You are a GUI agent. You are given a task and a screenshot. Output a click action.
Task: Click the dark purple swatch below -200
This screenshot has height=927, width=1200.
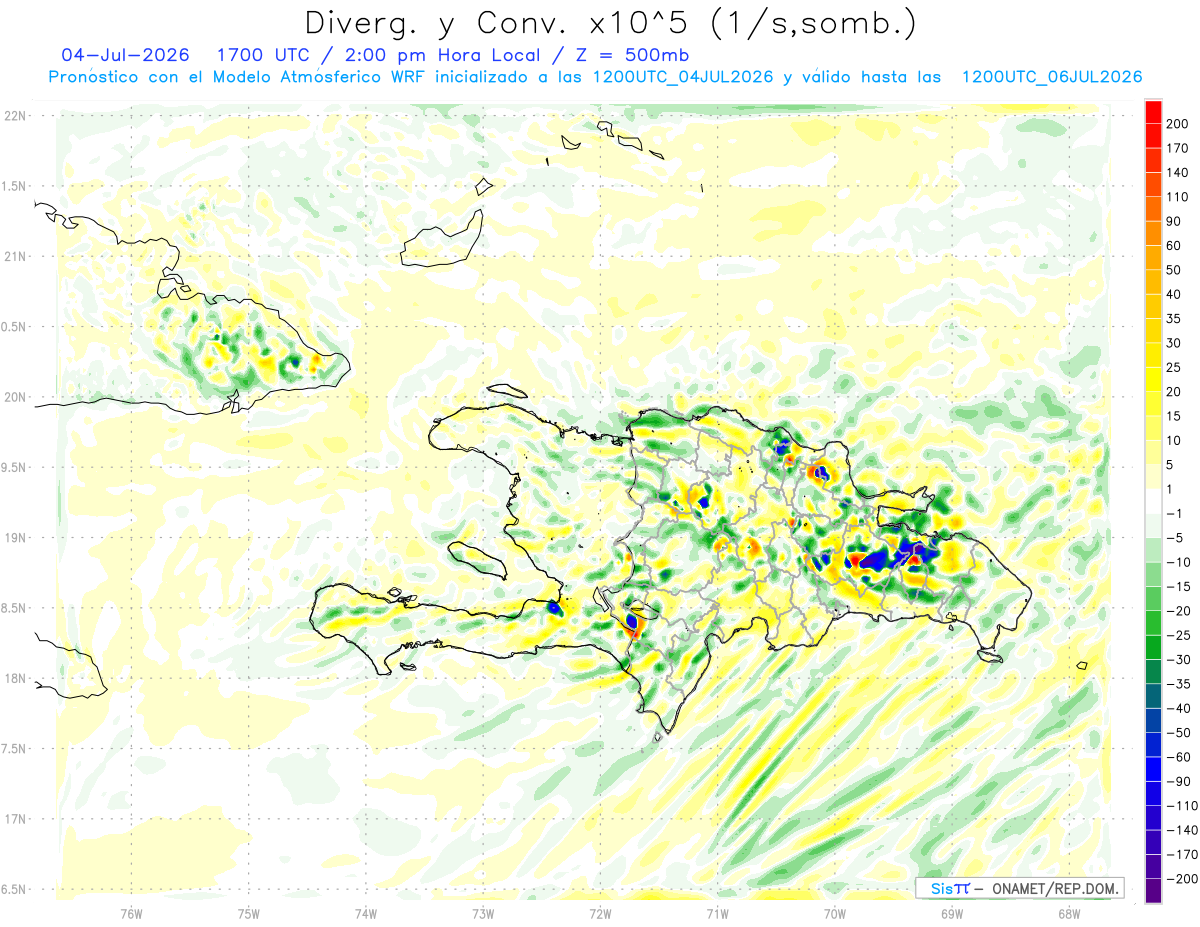click(1152, 890)
